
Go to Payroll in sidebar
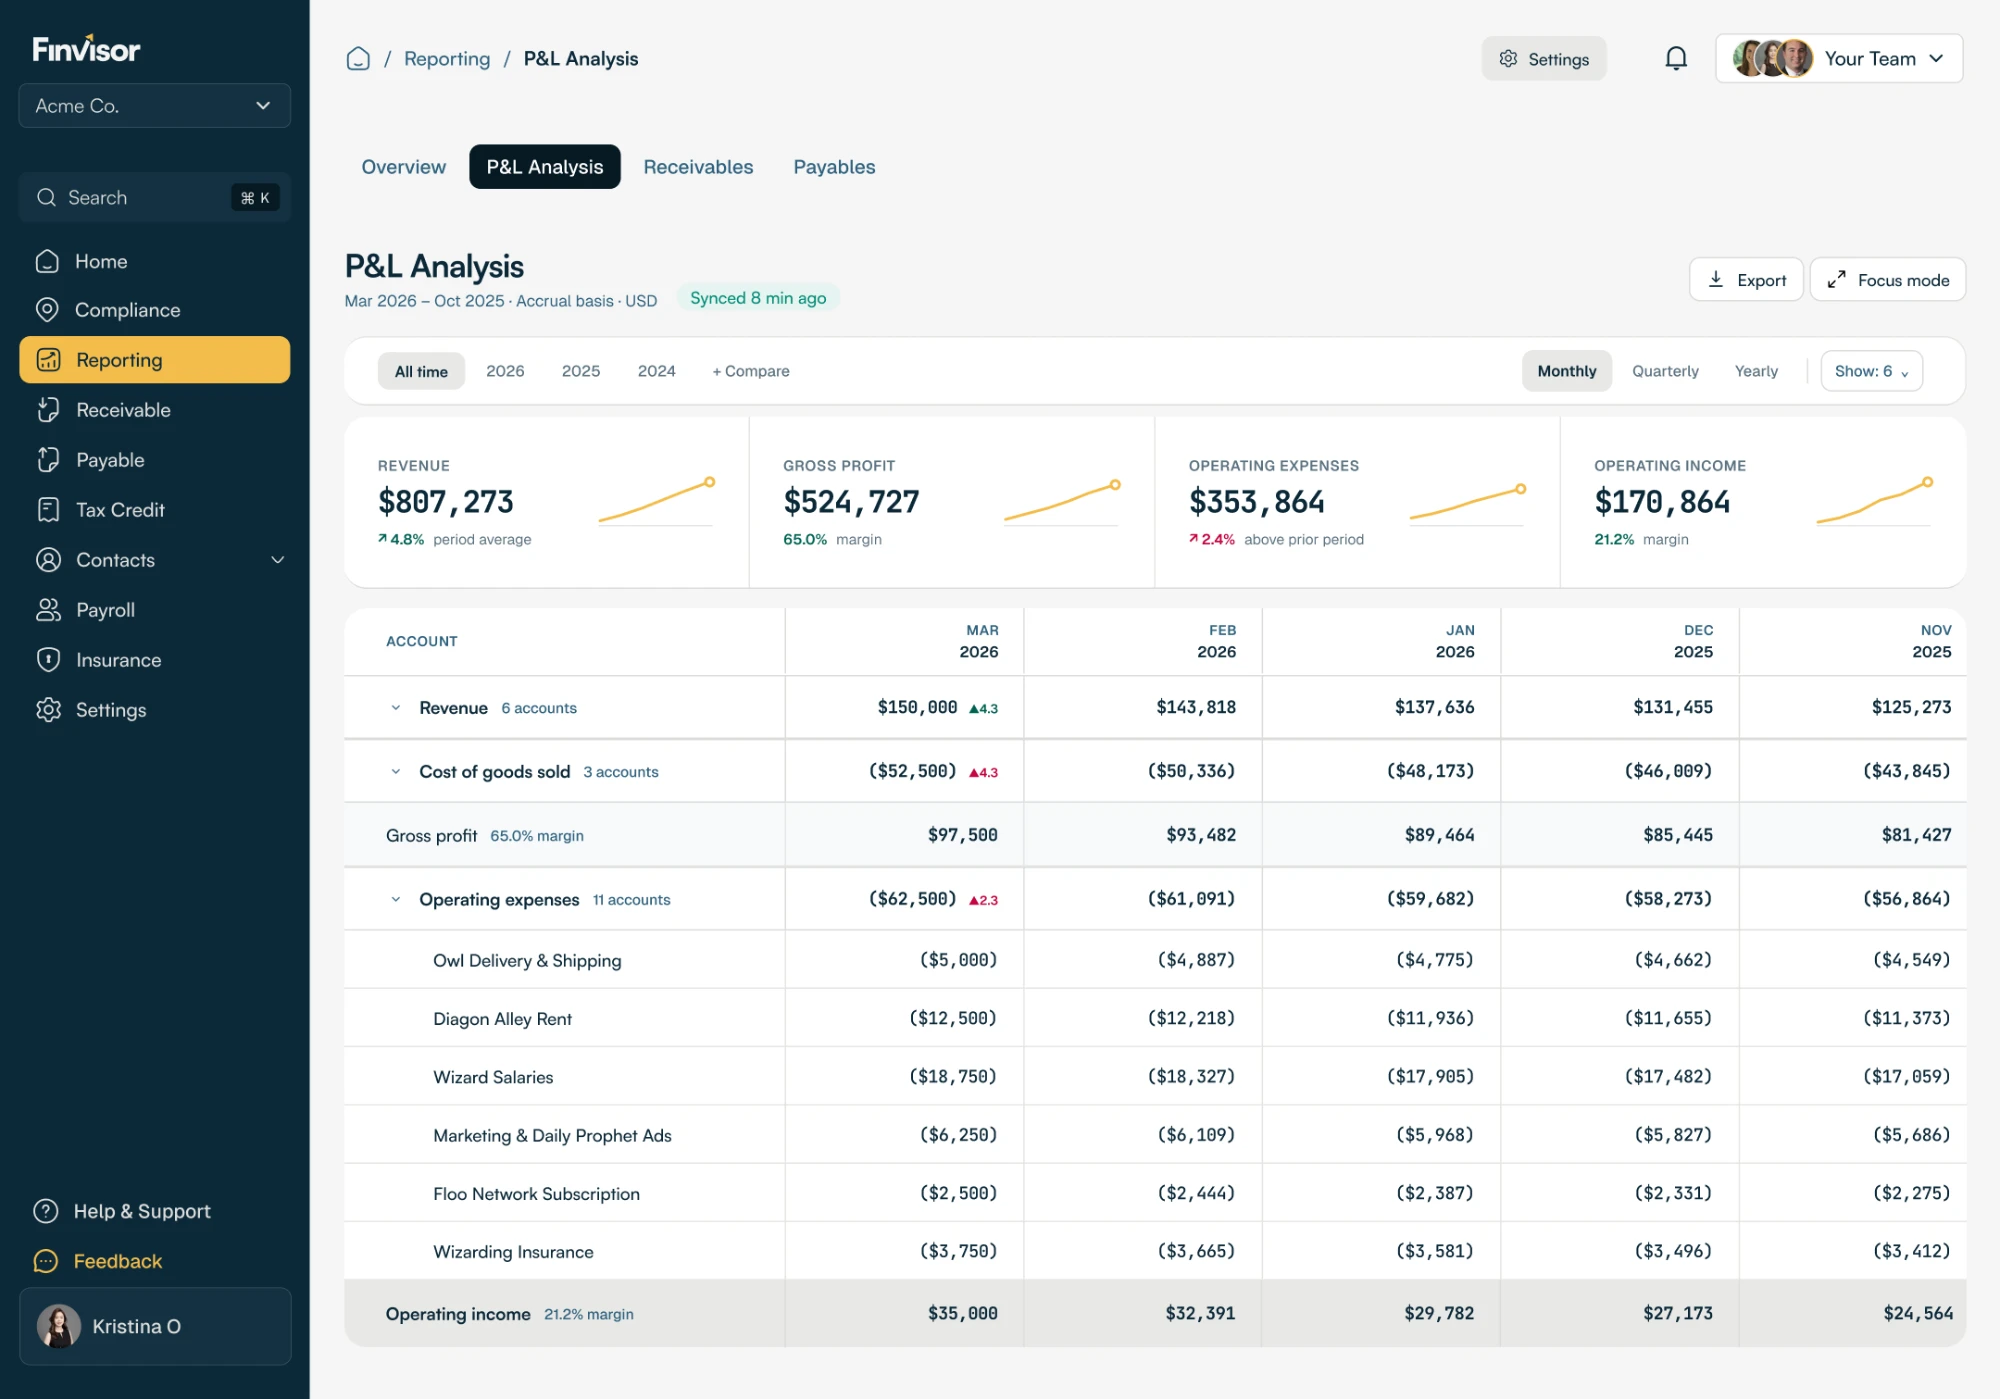tap(155, 610)
